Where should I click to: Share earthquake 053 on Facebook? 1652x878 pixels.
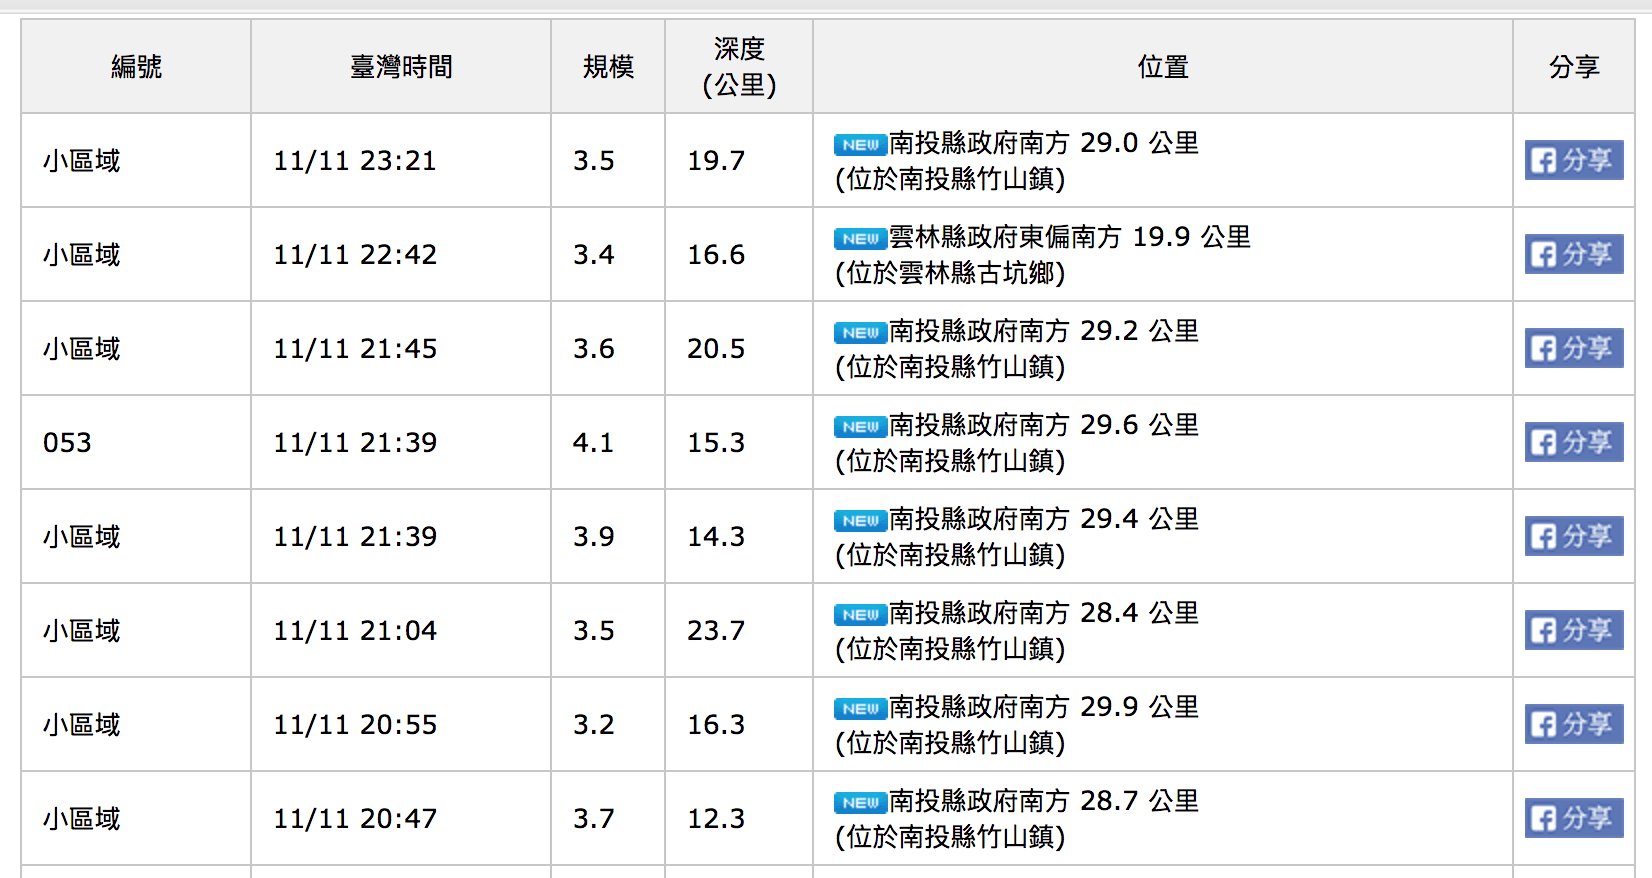pyautogui.click(x=1574, y=442)
